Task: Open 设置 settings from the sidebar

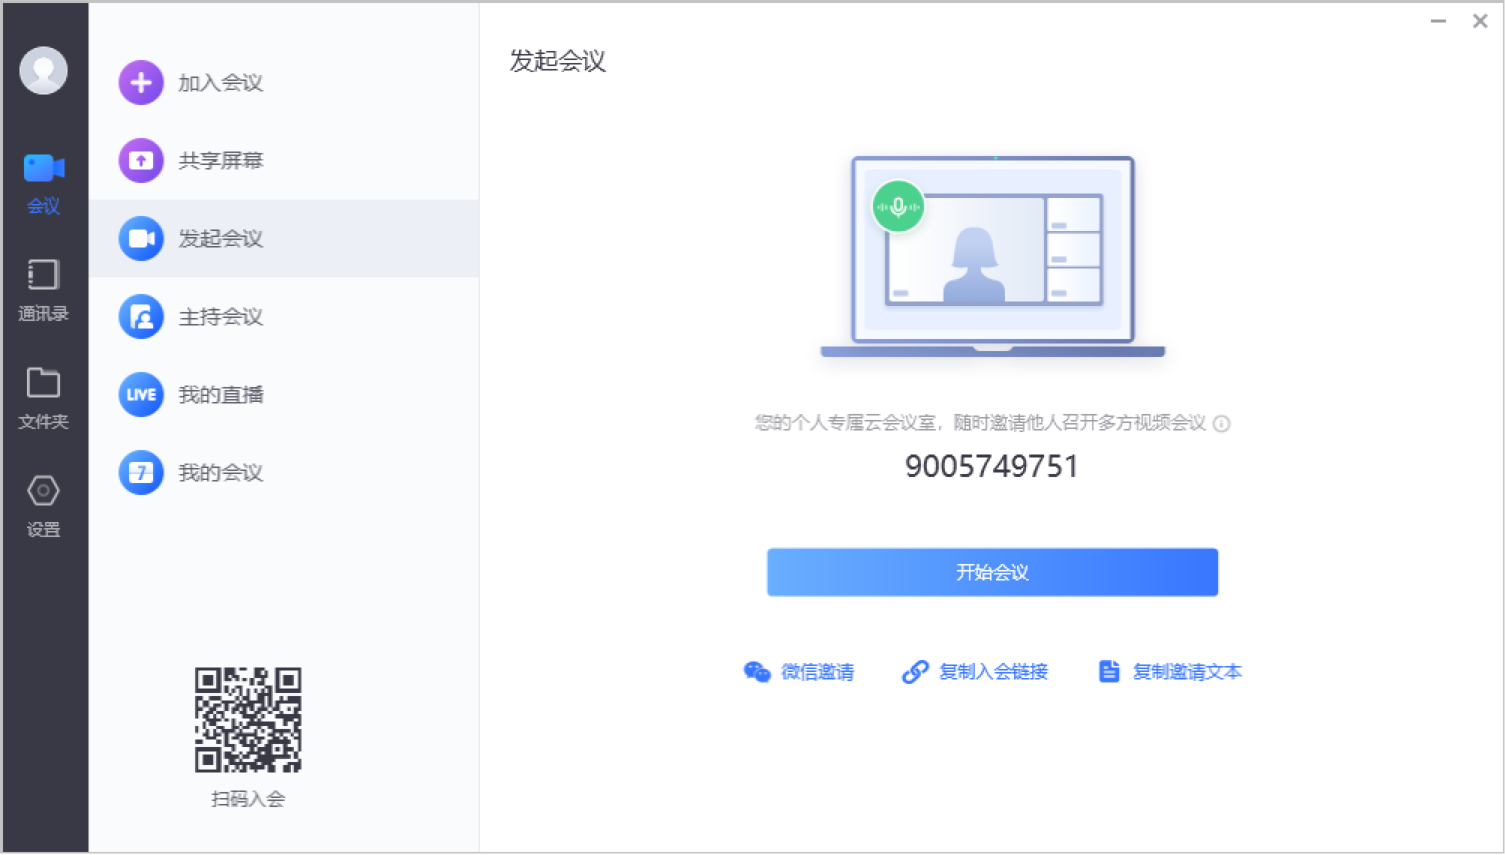Action: [44, 506]
